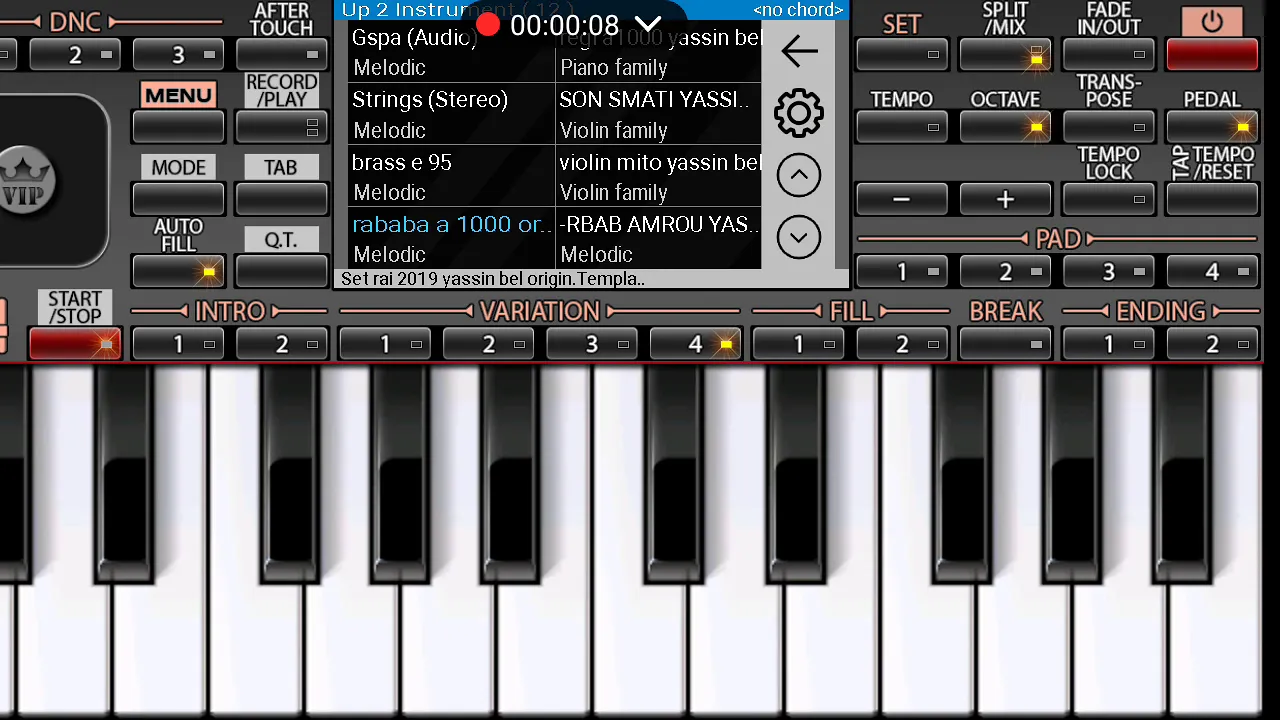Trigger Pad 4
This screenshot has height=720, width=1280.
coord(1212,271)
